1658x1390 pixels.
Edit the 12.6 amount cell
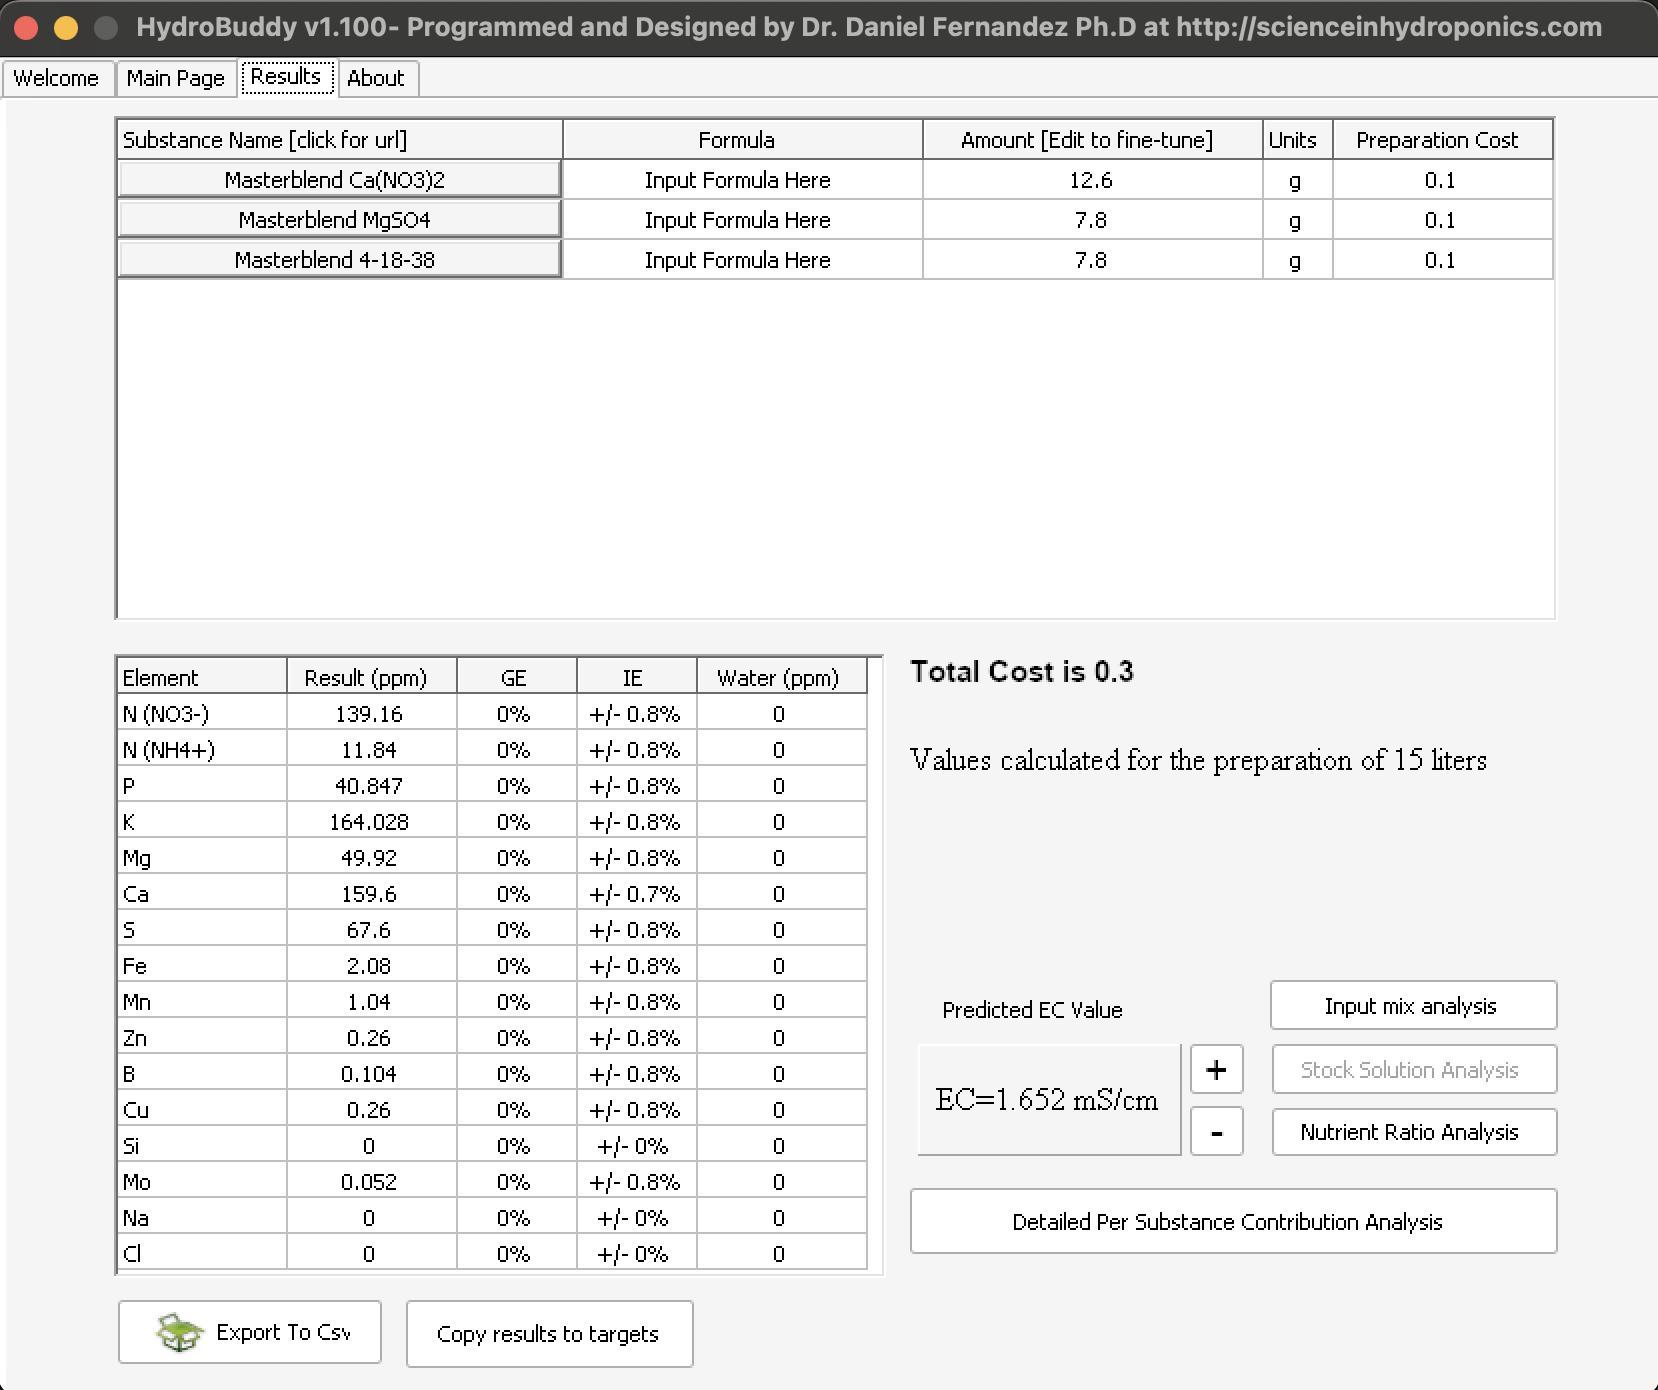[1092, 180]
